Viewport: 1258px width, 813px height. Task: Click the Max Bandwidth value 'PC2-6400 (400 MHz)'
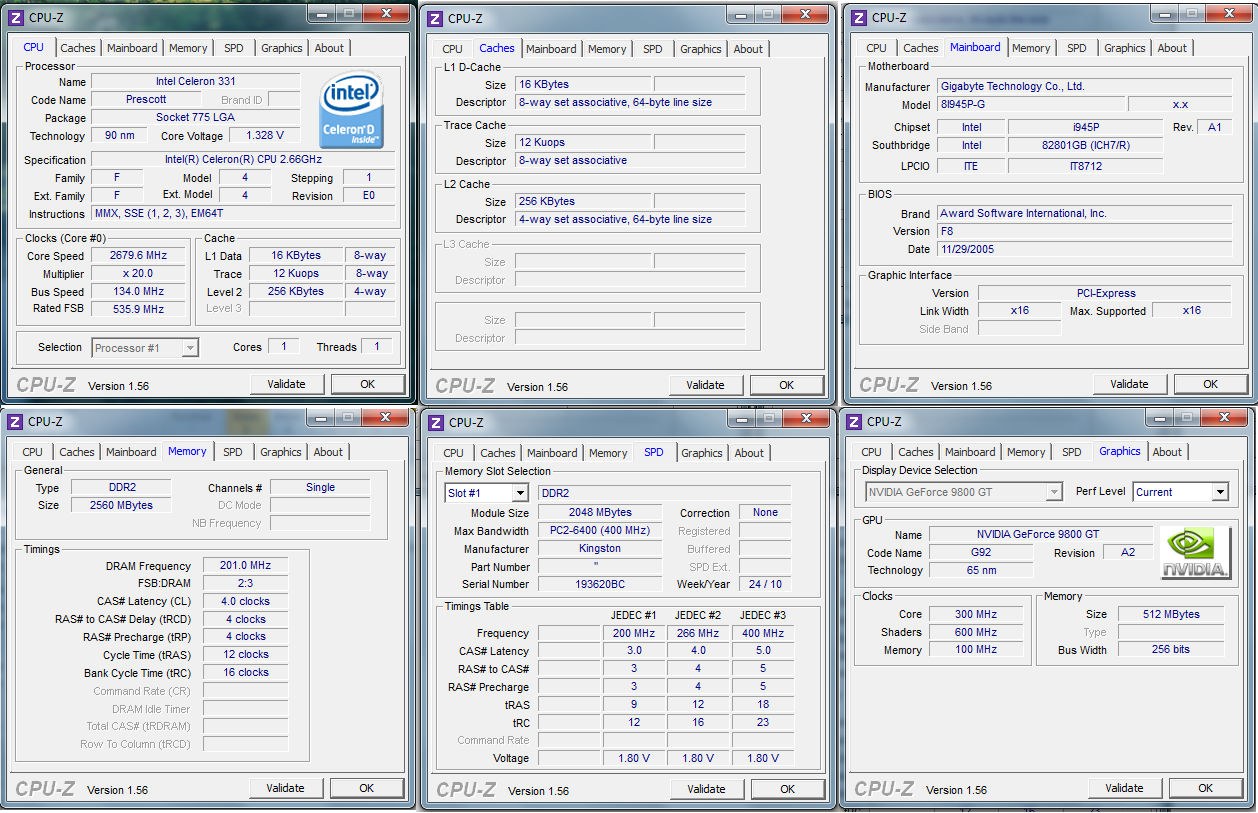click(x=600, y=531)
